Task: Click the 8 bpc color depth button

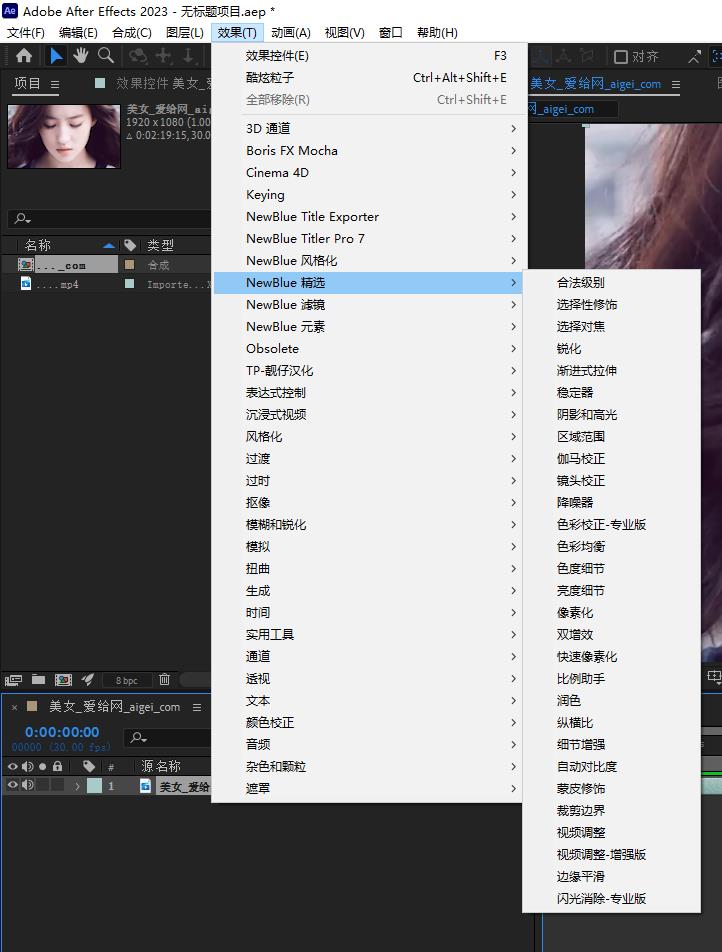Action: (126, 681)
